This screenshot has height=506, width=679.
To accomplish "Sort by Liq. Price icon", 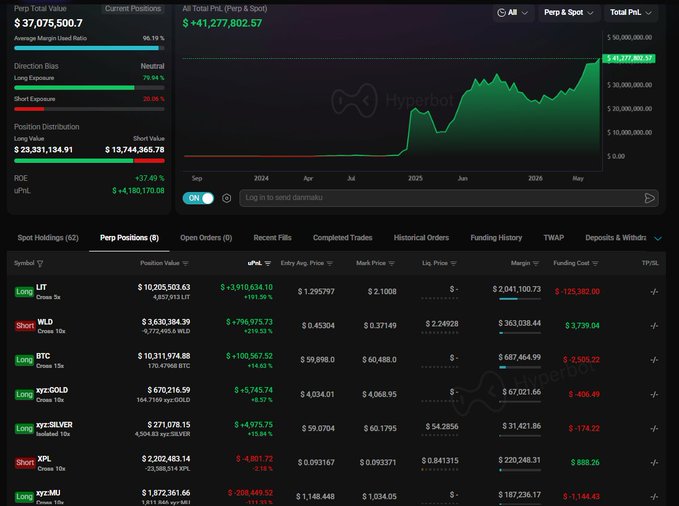I will [453, 263].
